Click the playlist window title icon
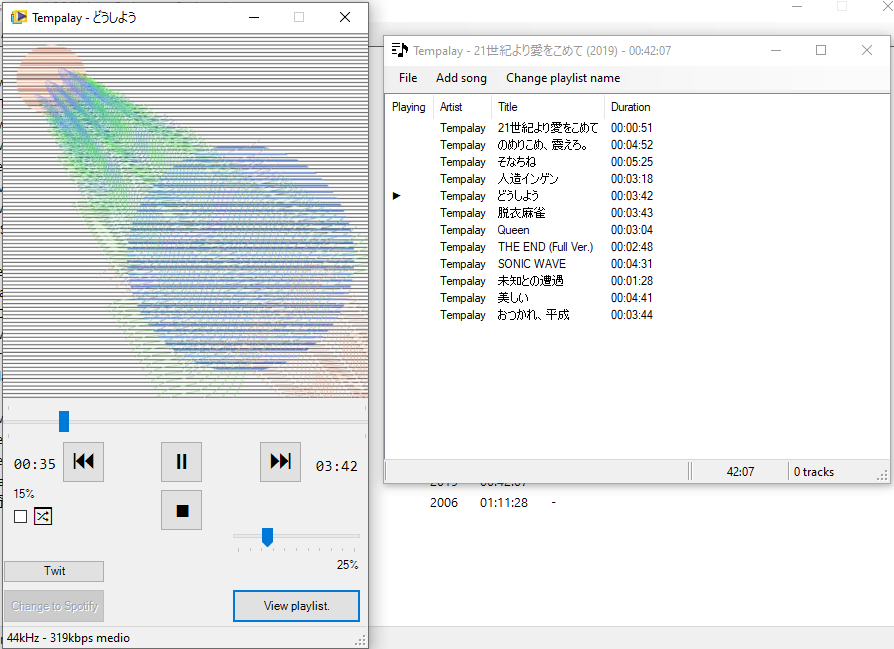 [x=400, y=50]
